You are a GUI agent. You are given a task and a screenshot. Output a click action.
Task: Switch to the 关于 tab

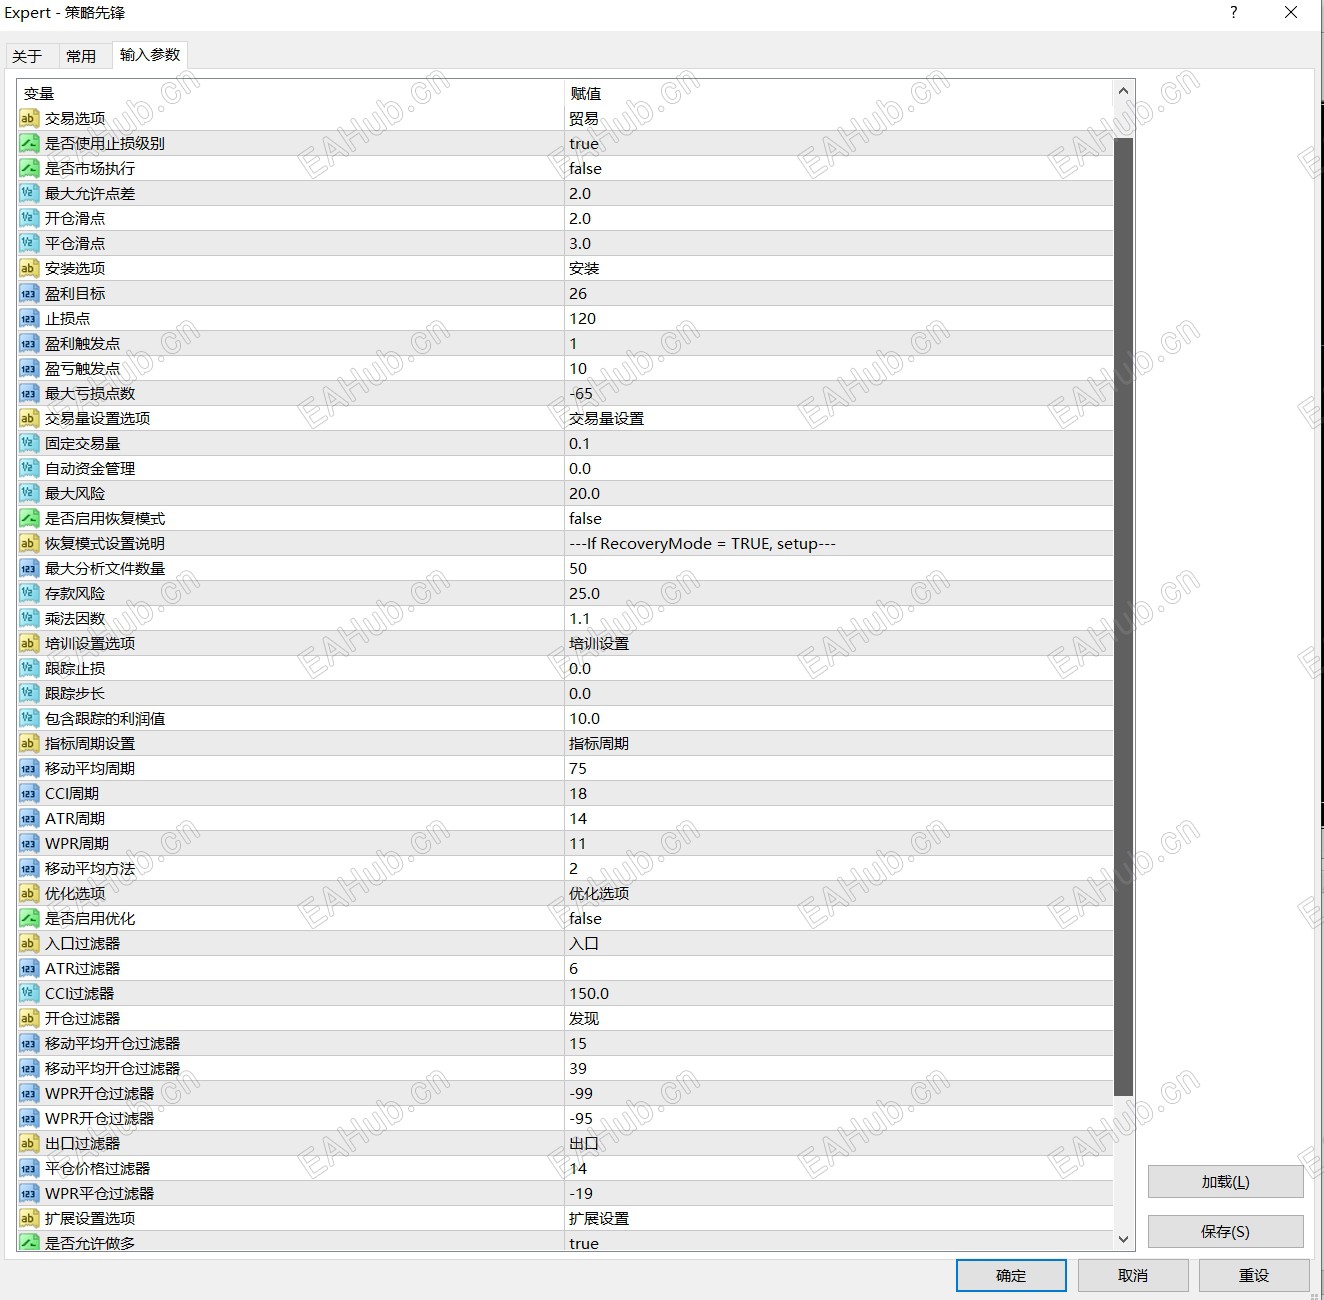27,56
